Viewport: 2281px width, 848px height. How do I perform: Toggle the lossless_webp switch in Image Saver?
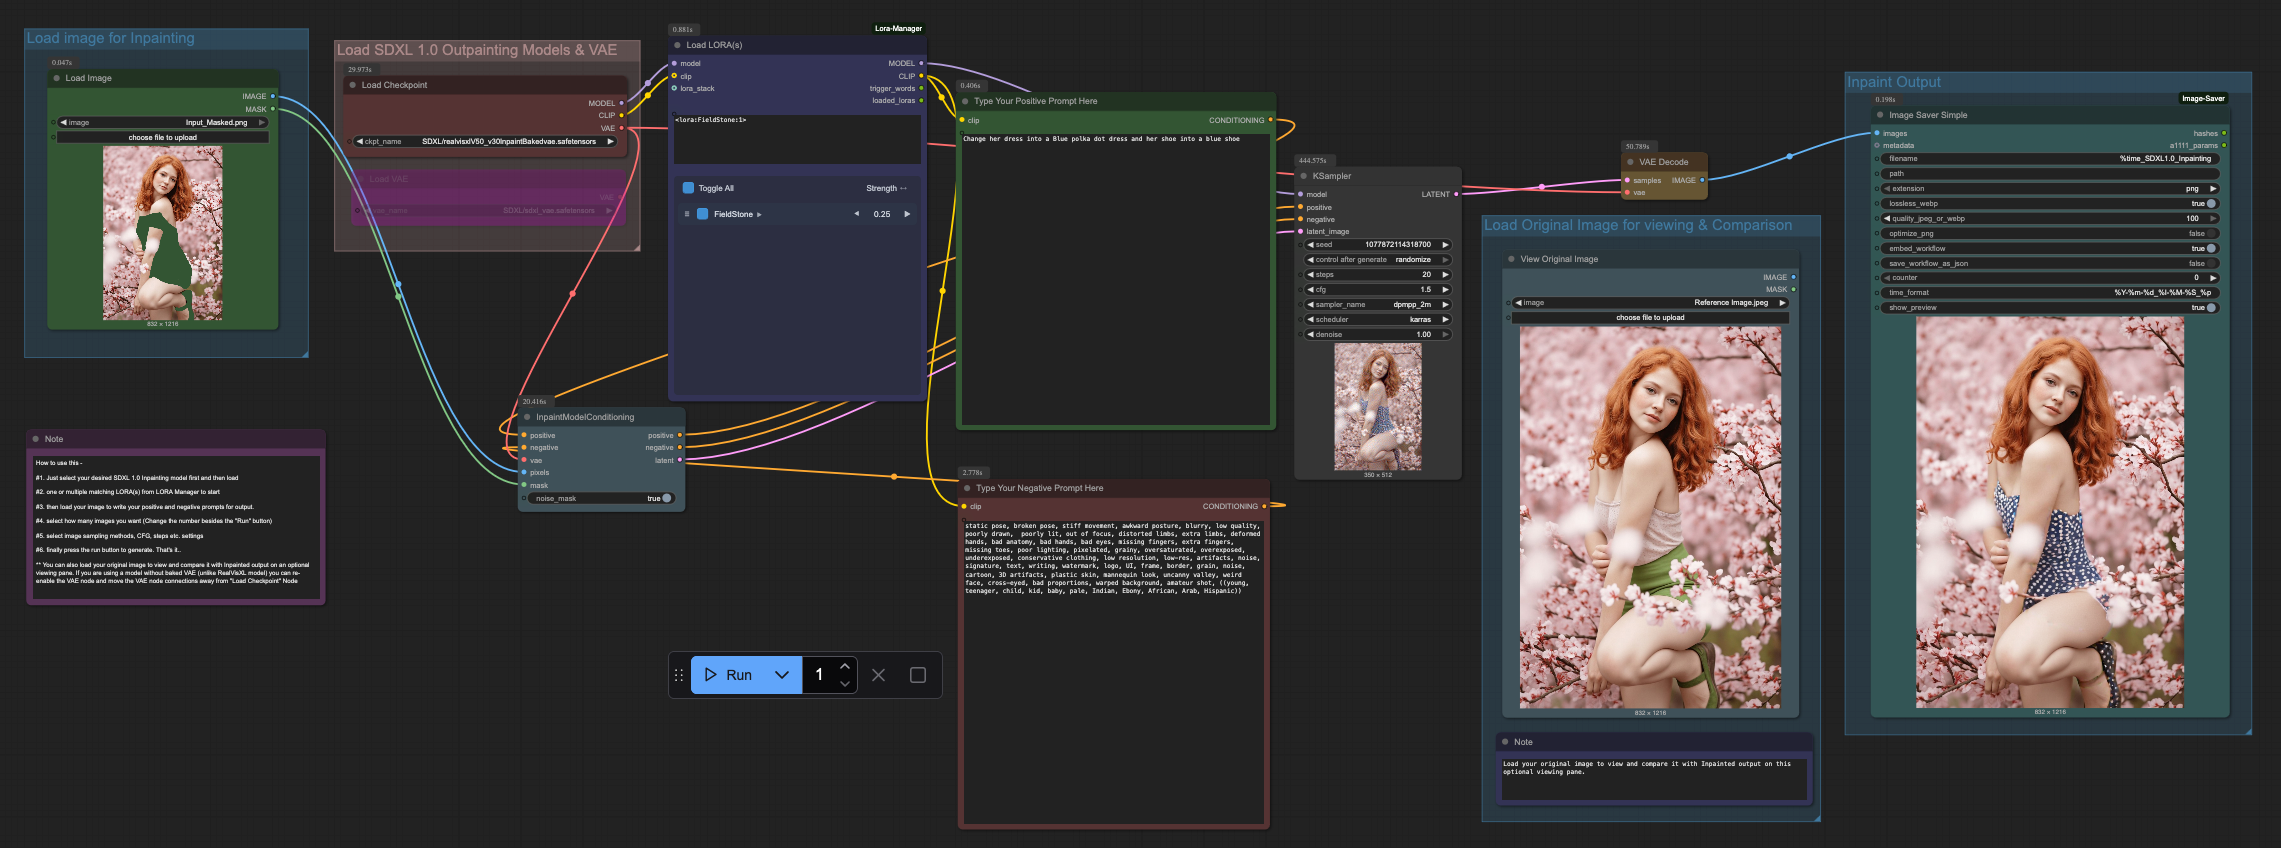[2210, 203]
